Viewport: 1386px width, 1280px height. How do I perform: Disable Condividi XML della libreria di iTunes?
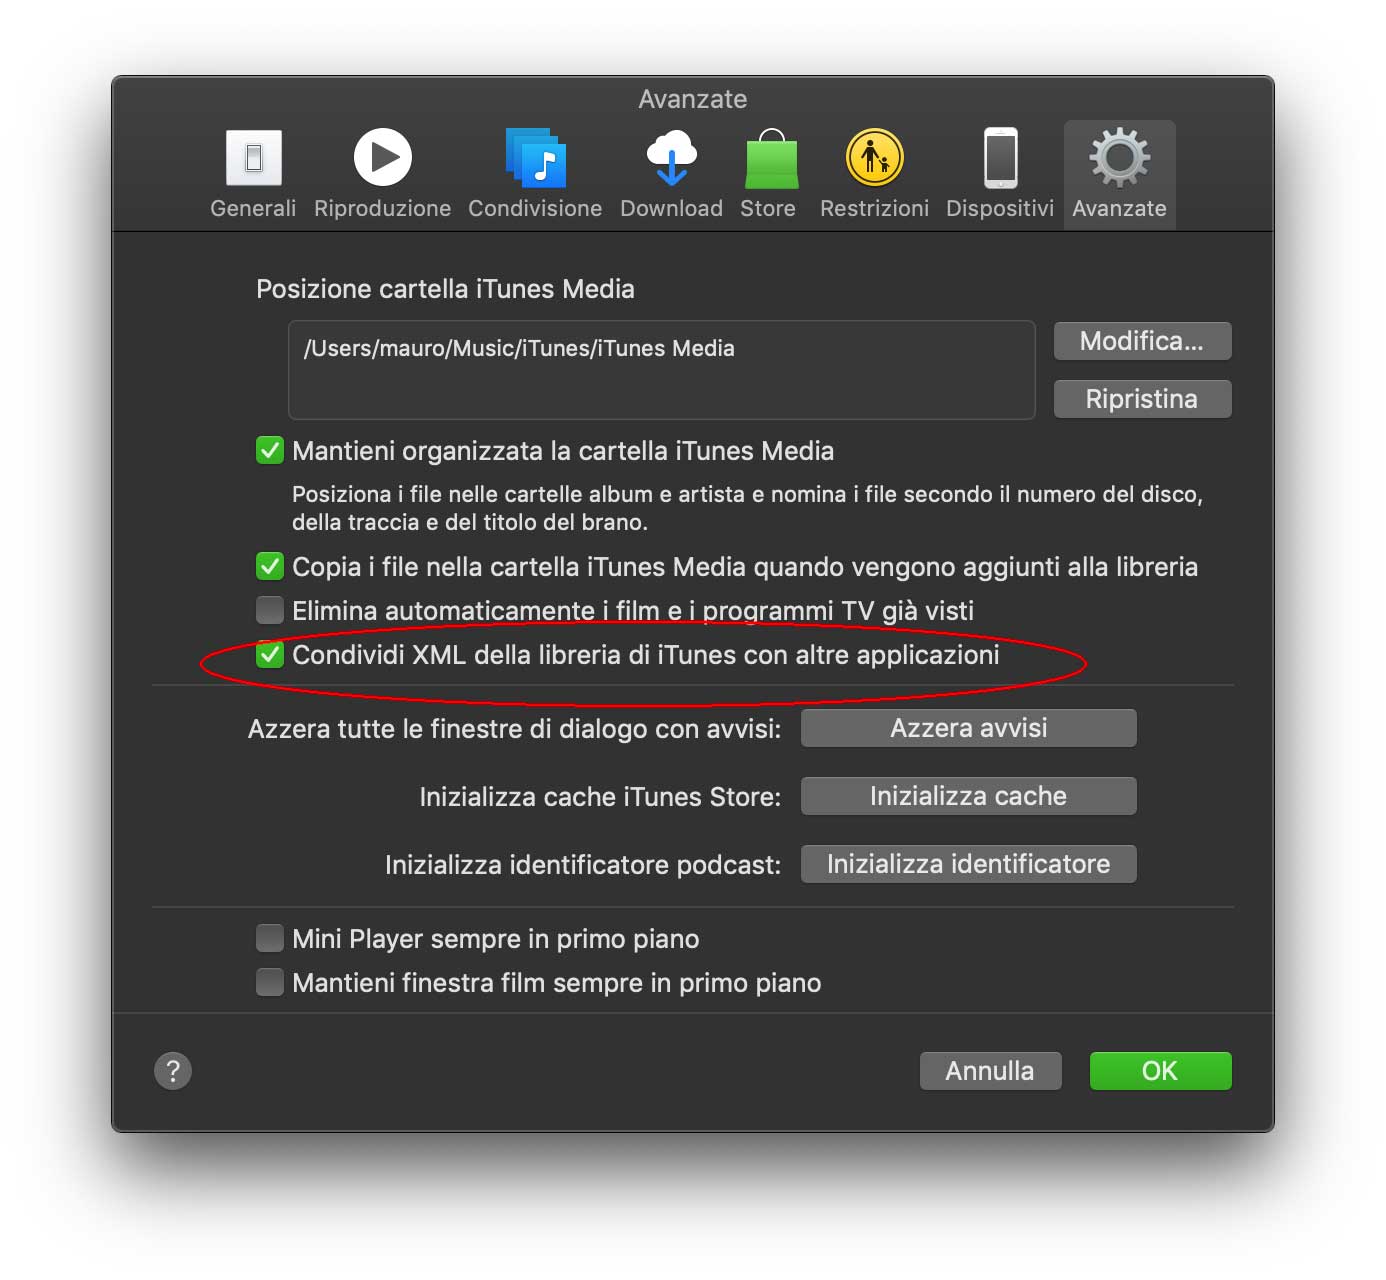tap(270, 655)
